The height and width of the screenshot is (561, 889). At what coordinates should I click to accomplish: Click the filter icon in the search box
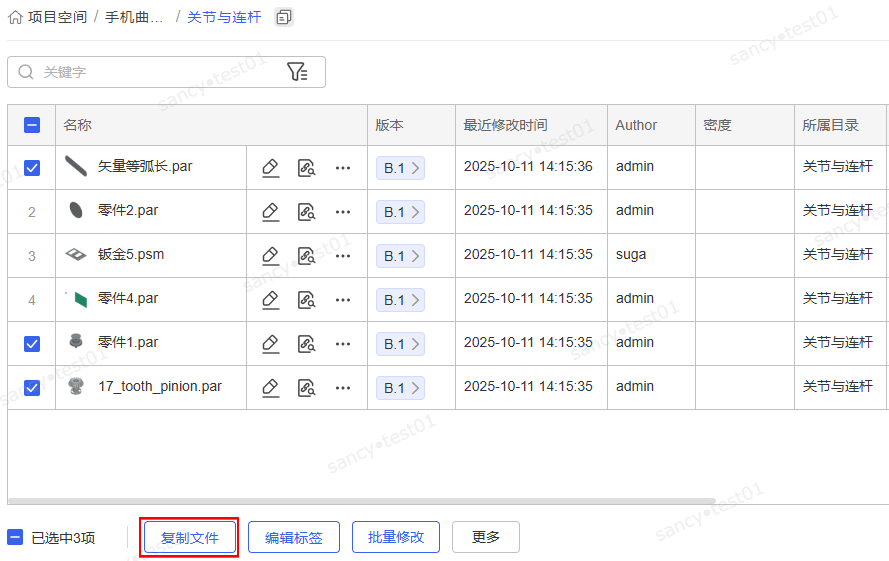(297, 72)
